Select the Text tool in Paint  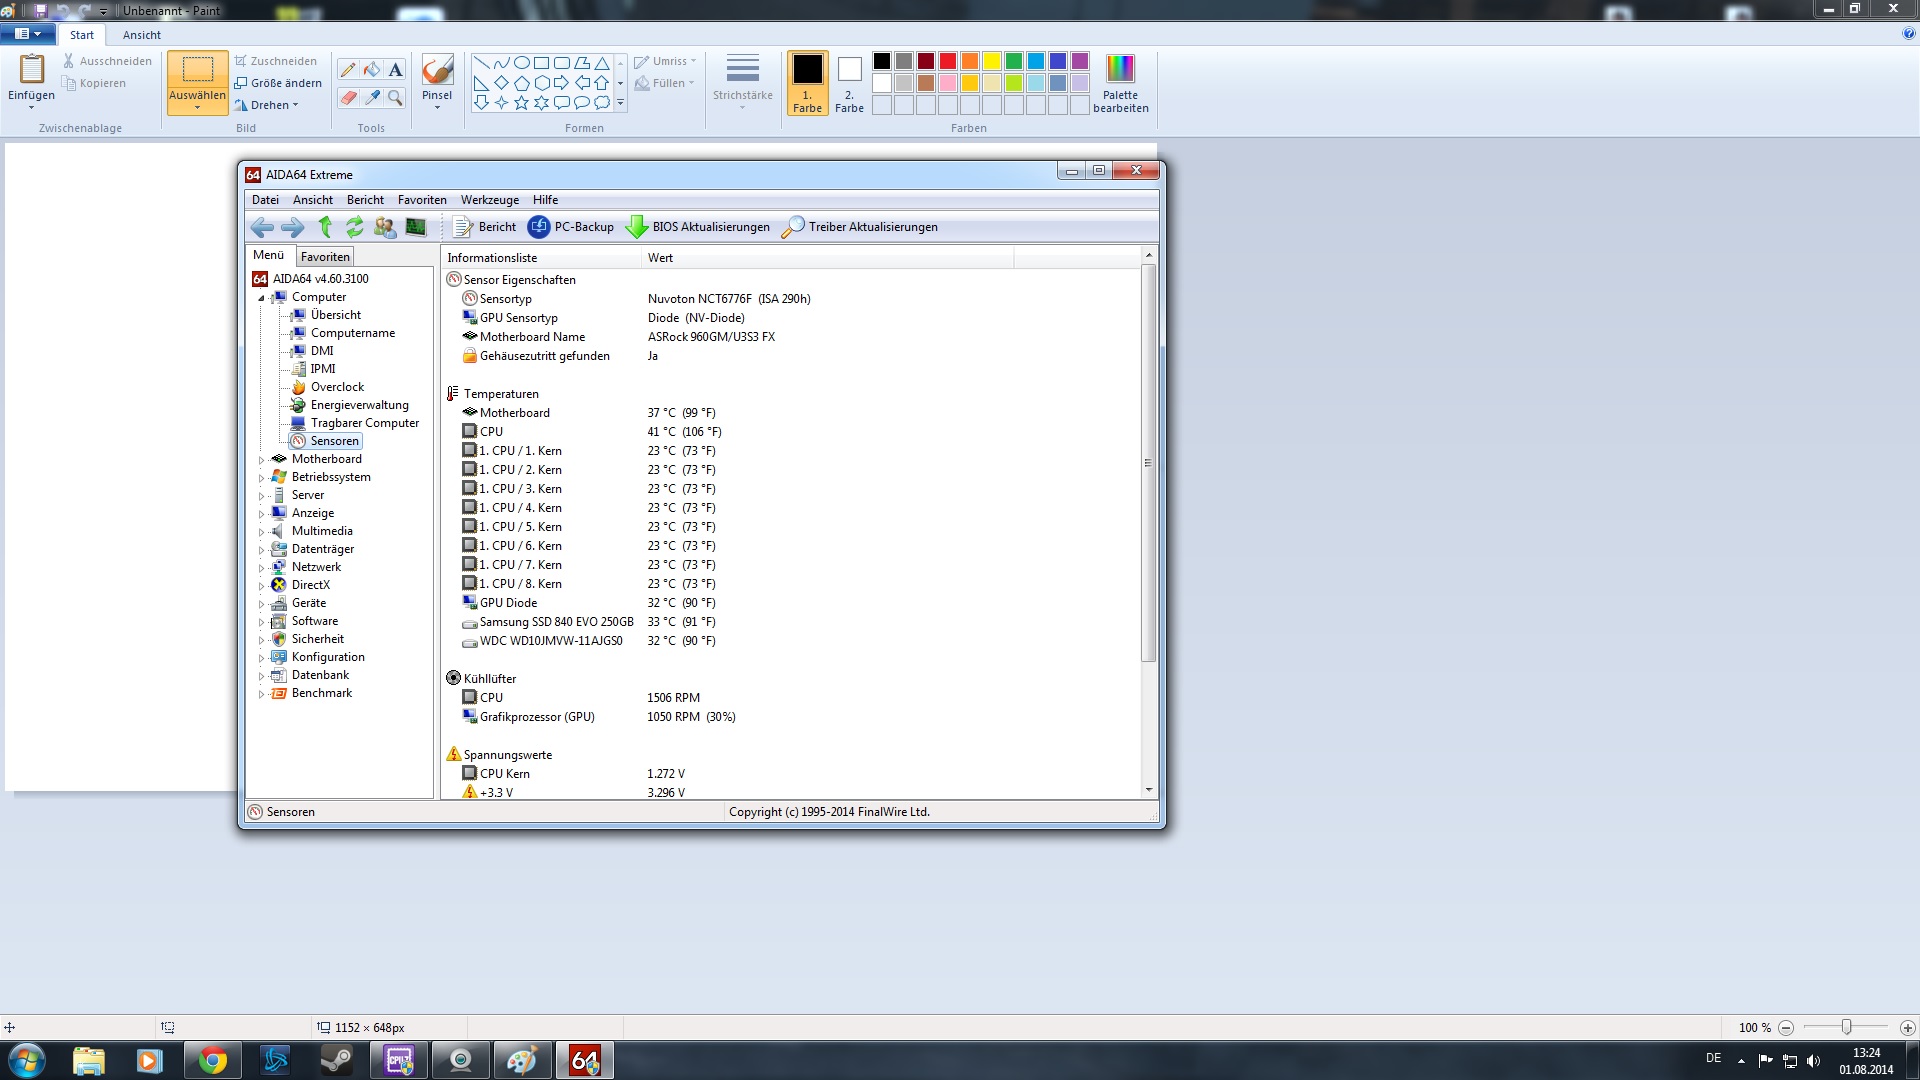[396, 70]
